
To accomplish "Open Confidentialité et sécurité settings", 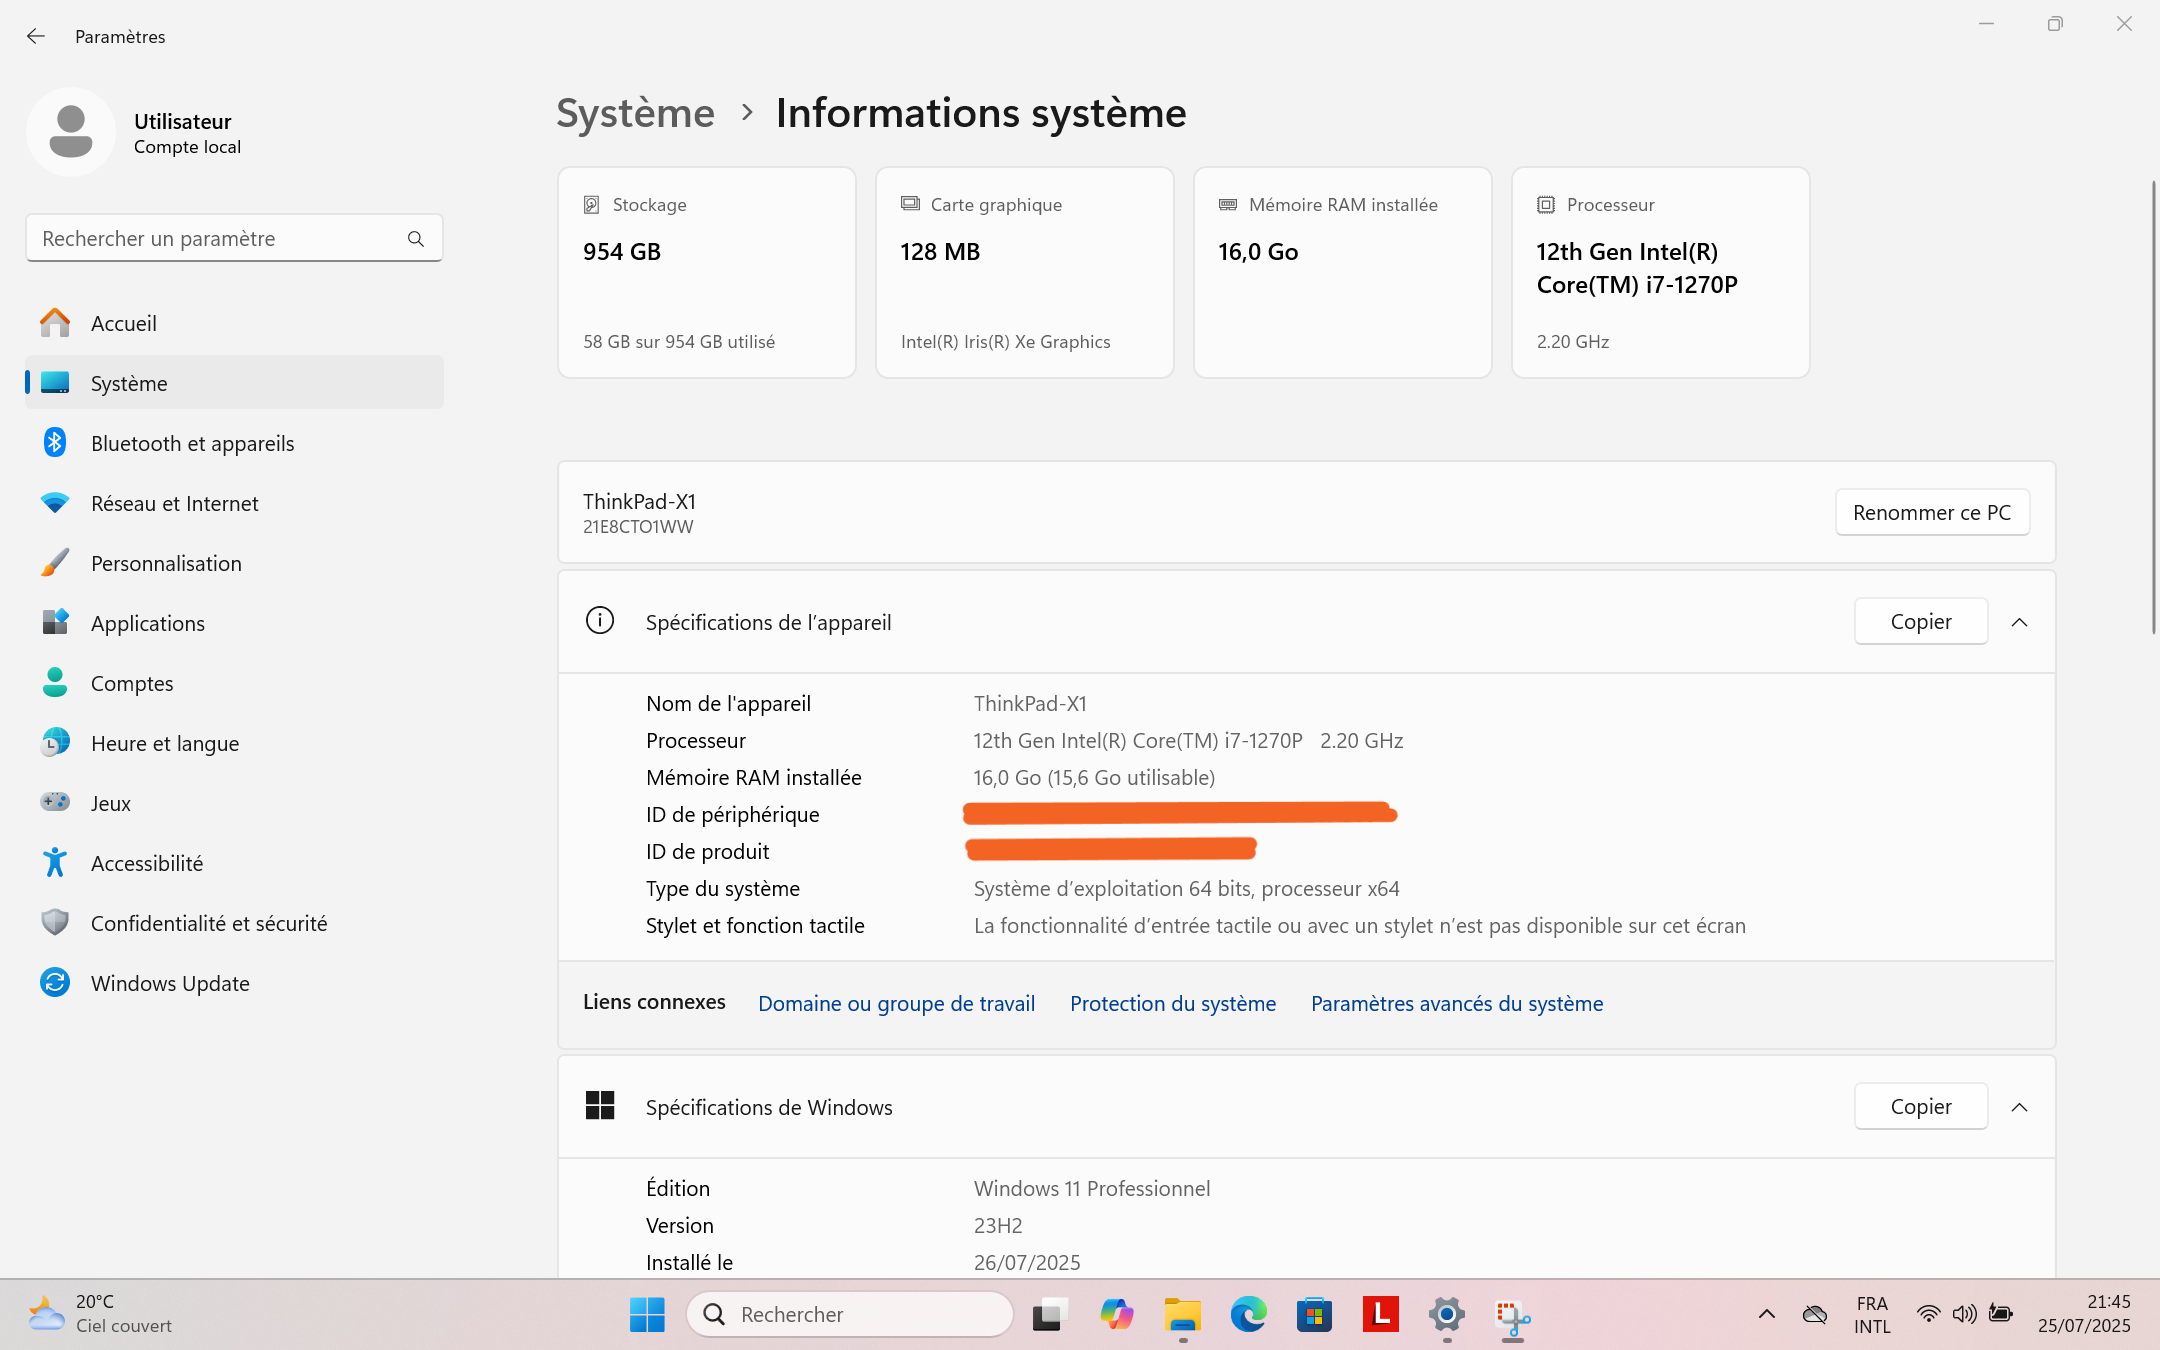I will click(208, 923).
